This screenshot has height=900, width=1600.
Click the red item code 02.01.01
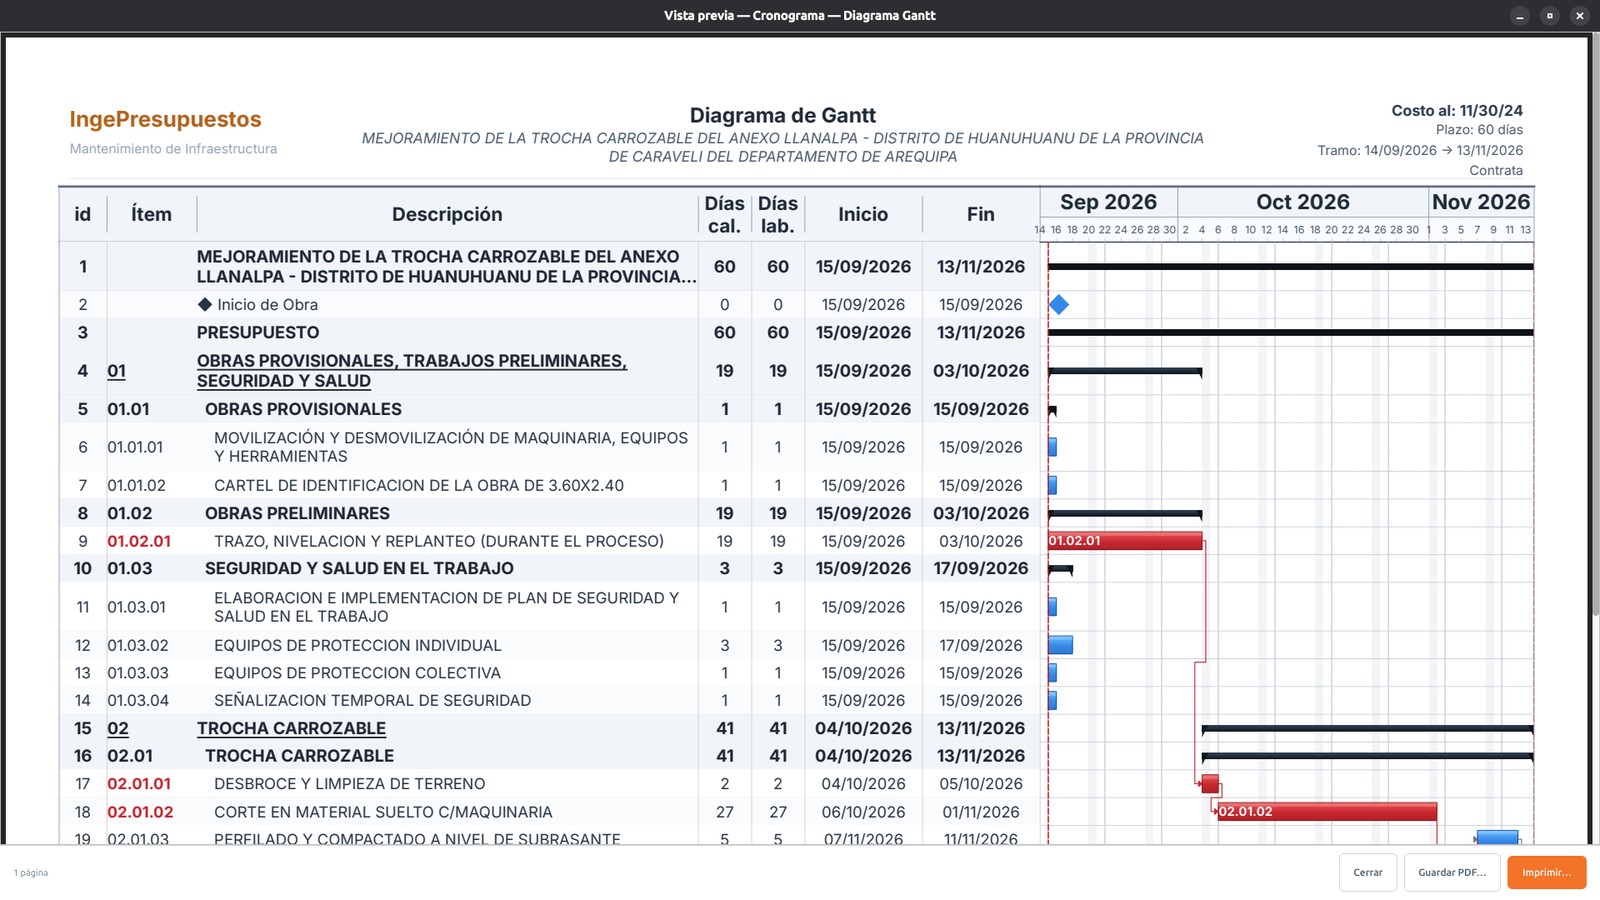coord(139,784)
